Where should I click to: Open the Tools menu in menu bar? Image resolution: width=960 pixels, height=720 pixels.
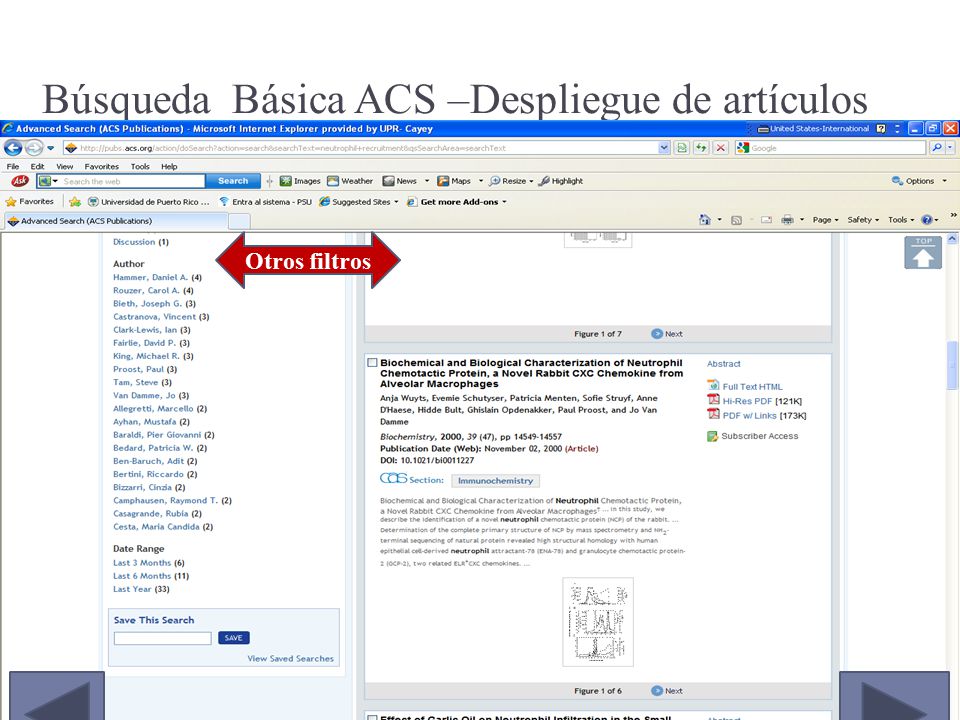click(140, 167)
